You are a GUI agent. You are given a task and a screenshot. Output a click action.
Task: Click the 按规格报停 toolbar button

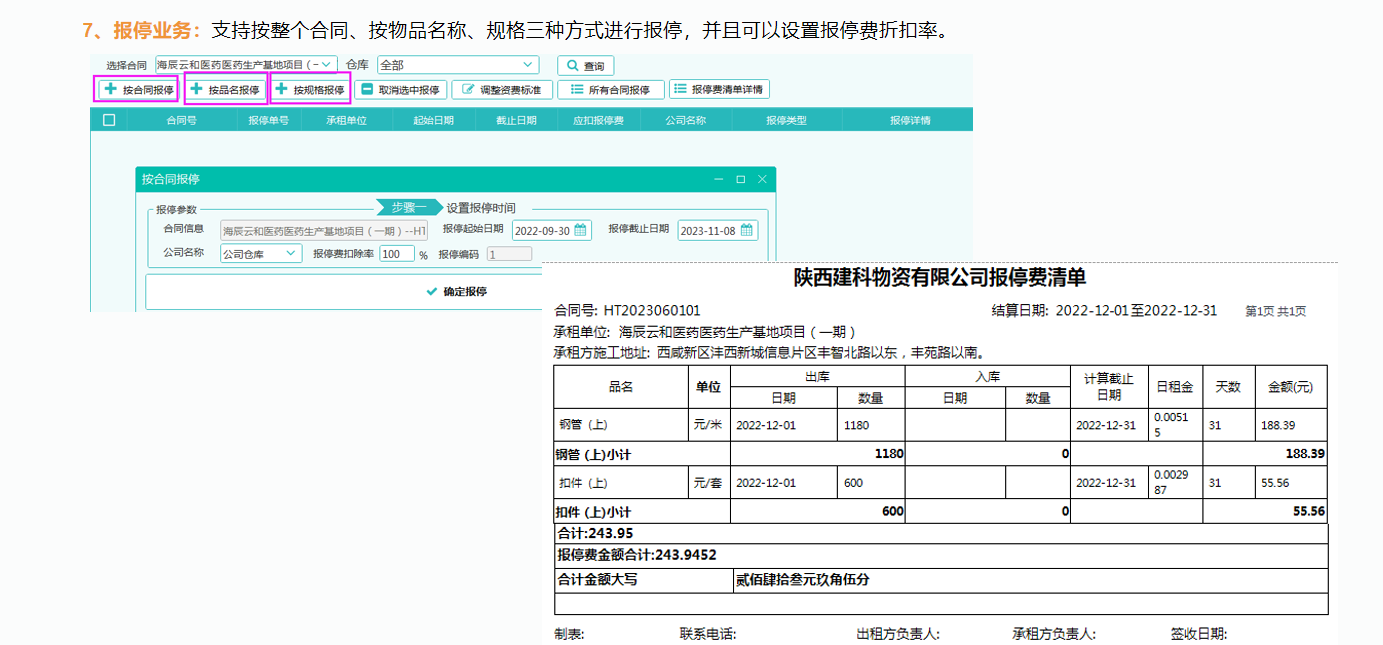(x=310, y=89)
